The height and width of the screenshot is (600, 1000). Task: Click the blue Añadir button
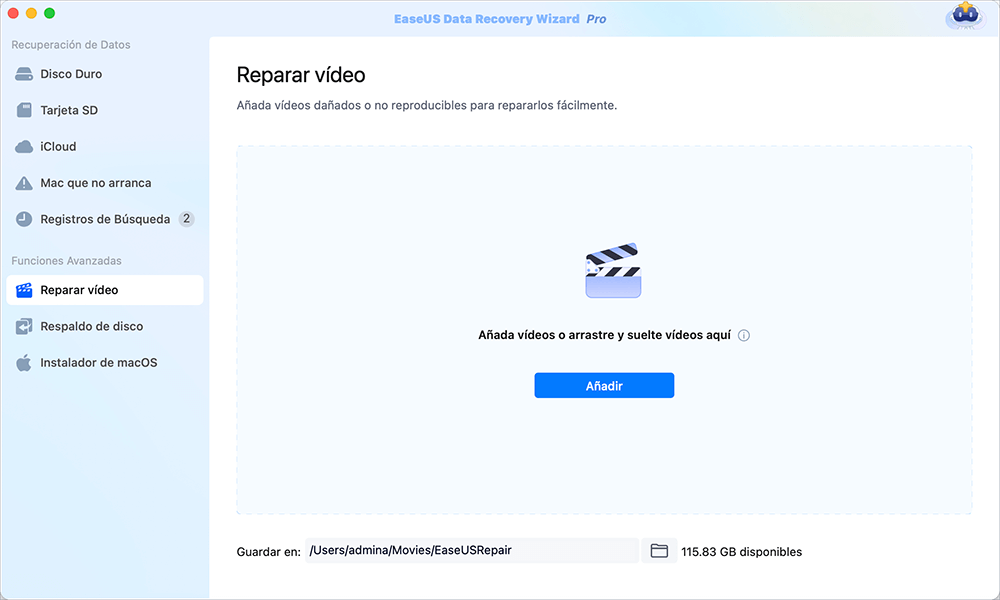pos(604,386)
